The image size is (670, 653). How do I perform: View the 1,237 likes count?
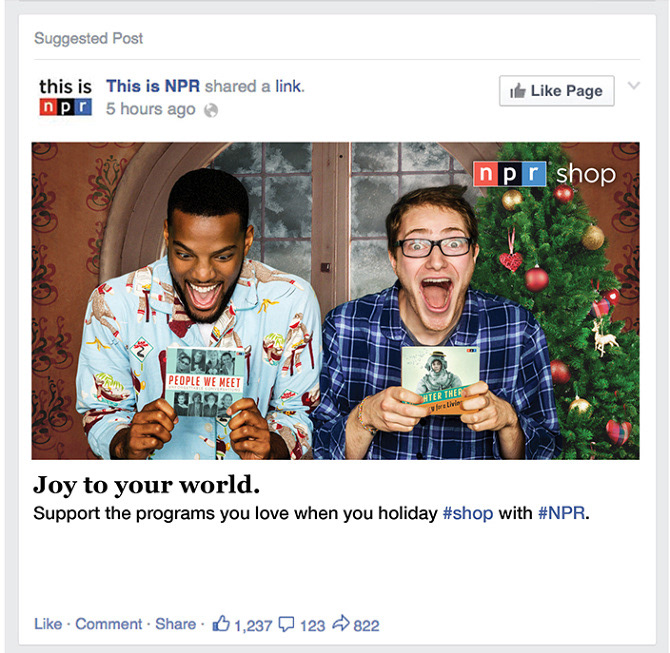pyautogui.click(x=253, y=626)
